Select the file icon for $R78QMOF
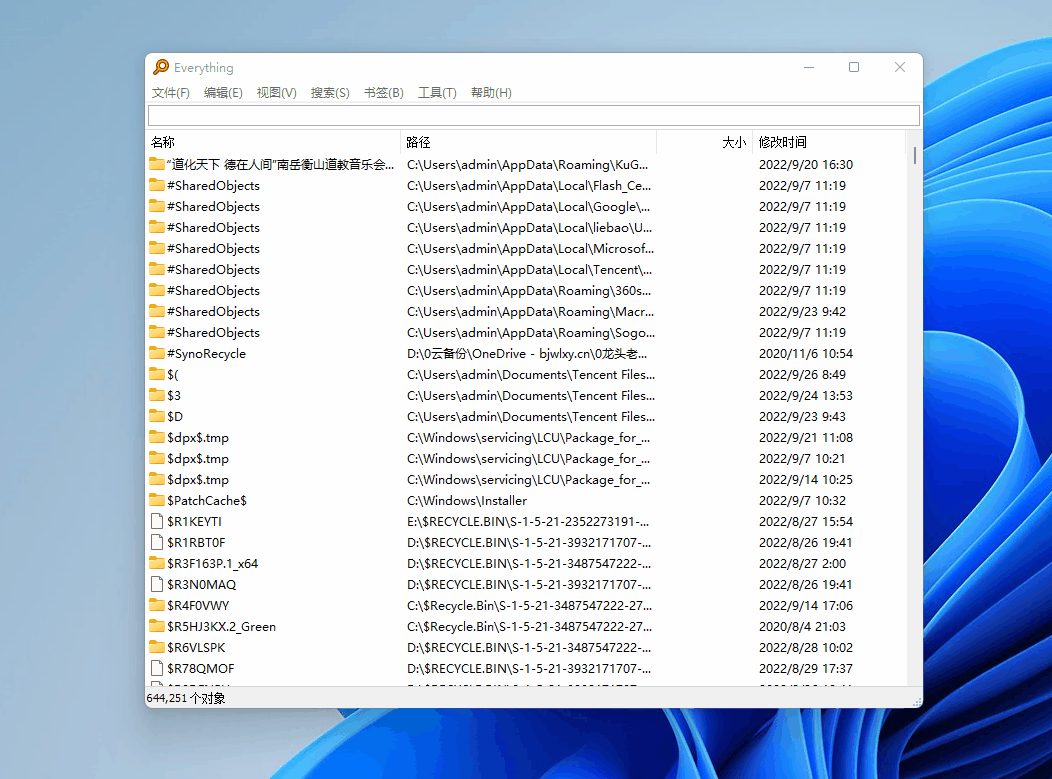This screenshot has height=779, width=1052. [x=157, y=668]
